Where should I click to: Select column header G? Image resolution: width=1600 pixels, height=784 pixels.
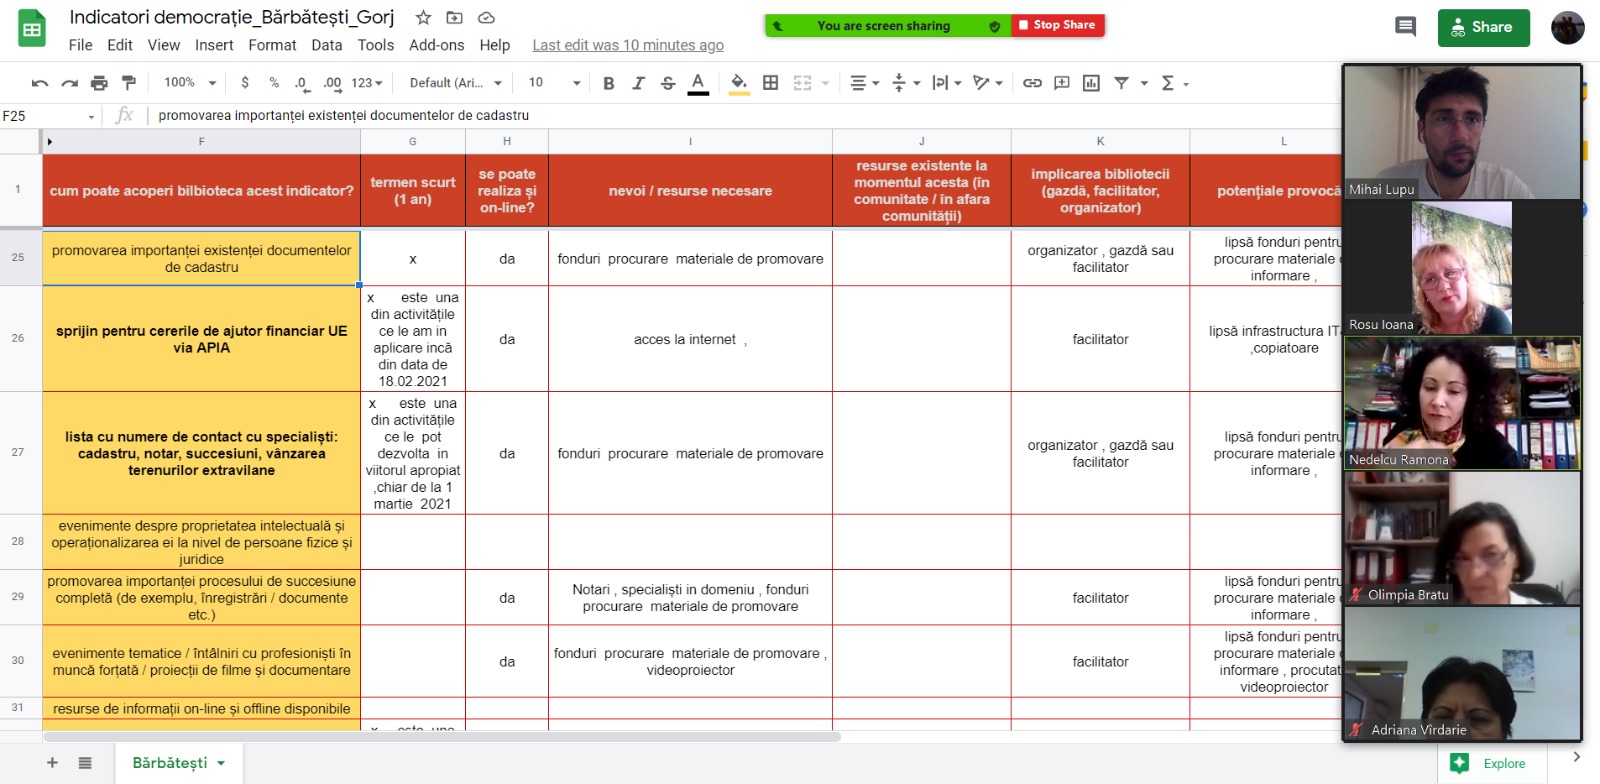[412, 141]
